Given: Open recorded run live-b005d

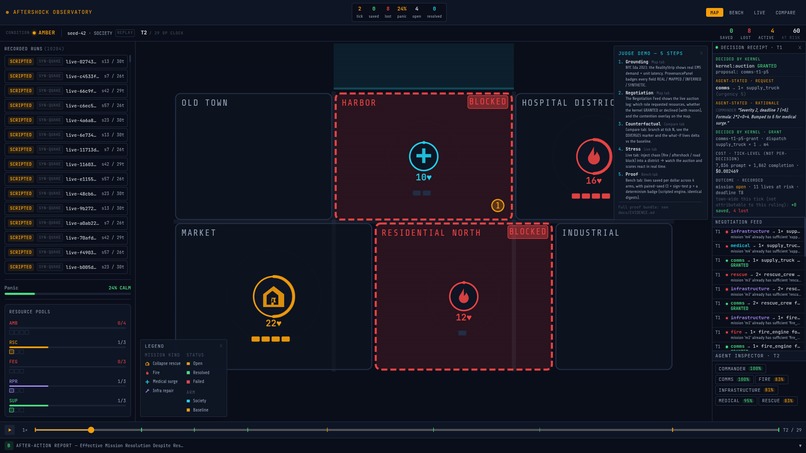Looking at the screenshot, I should pos(66,267).
